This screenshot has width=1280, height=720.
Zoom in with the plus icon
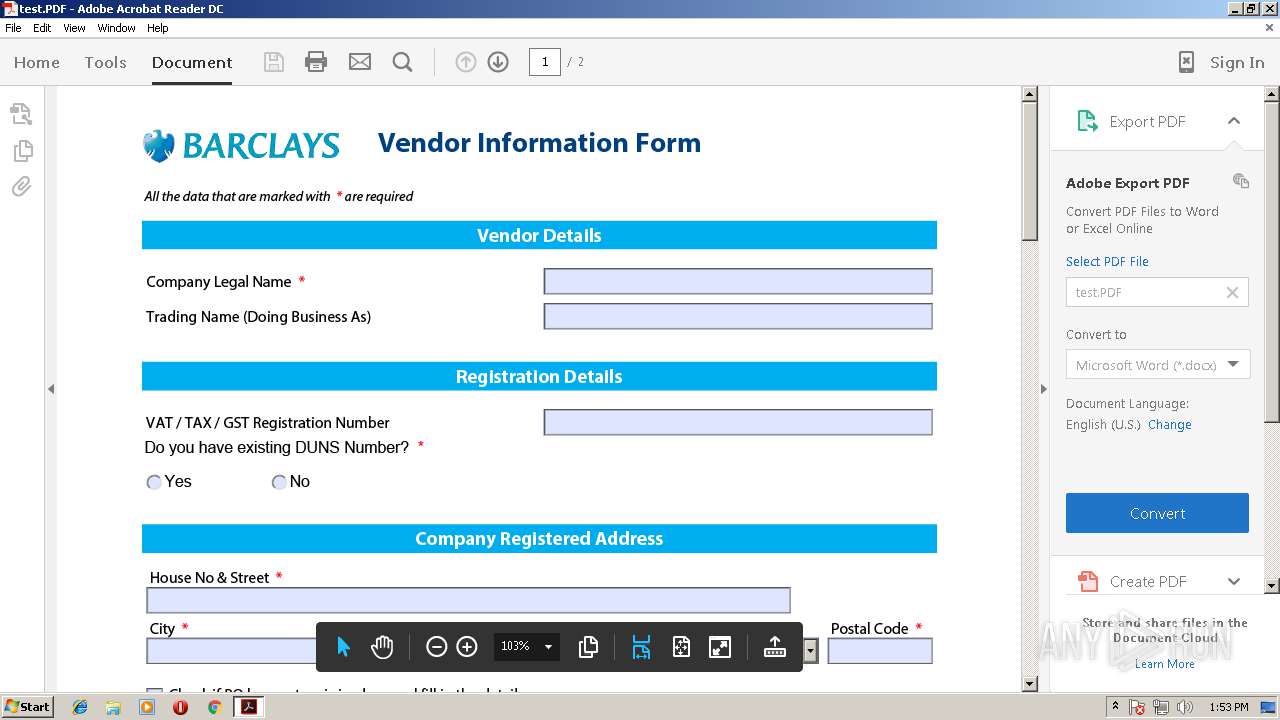point(467,647)
